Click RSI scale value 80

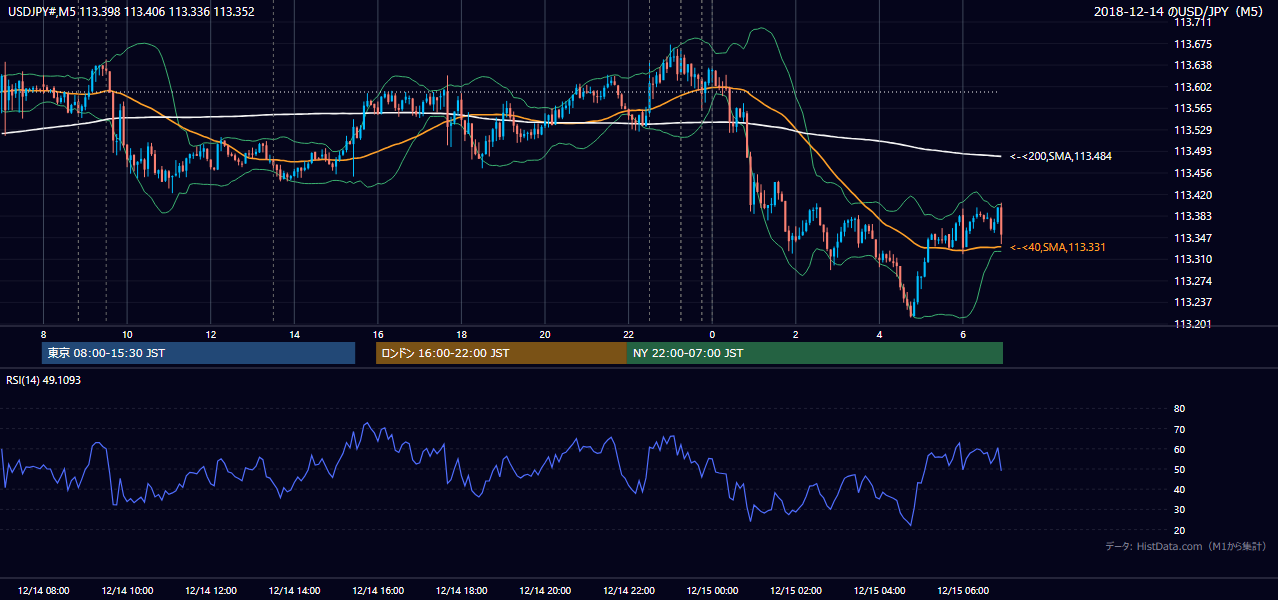pyautogui.click(x=1179, y=409)
